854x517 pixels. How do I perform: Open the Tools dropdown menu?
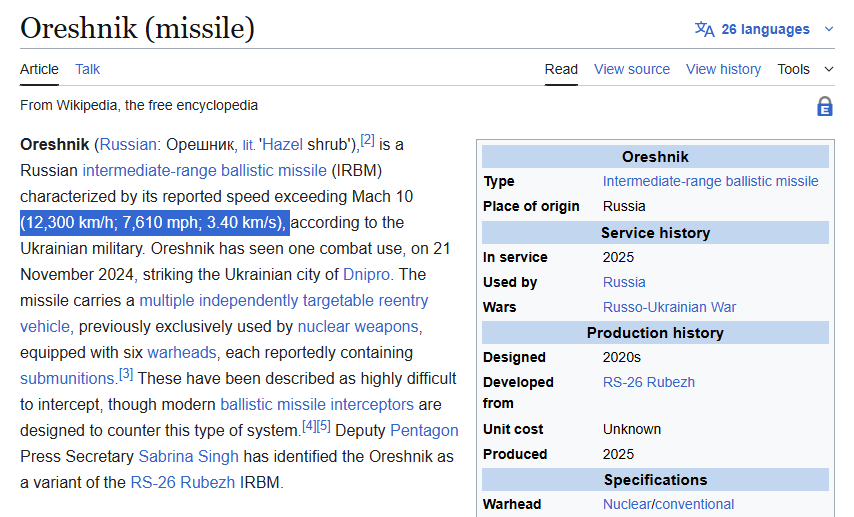coord(805,69)
